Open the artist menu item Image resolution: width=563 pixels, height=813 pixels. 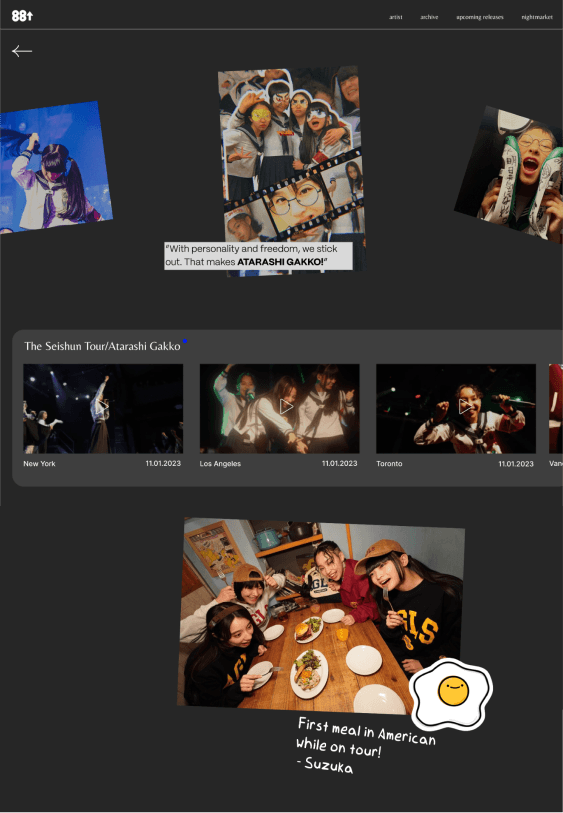(396, 17)
